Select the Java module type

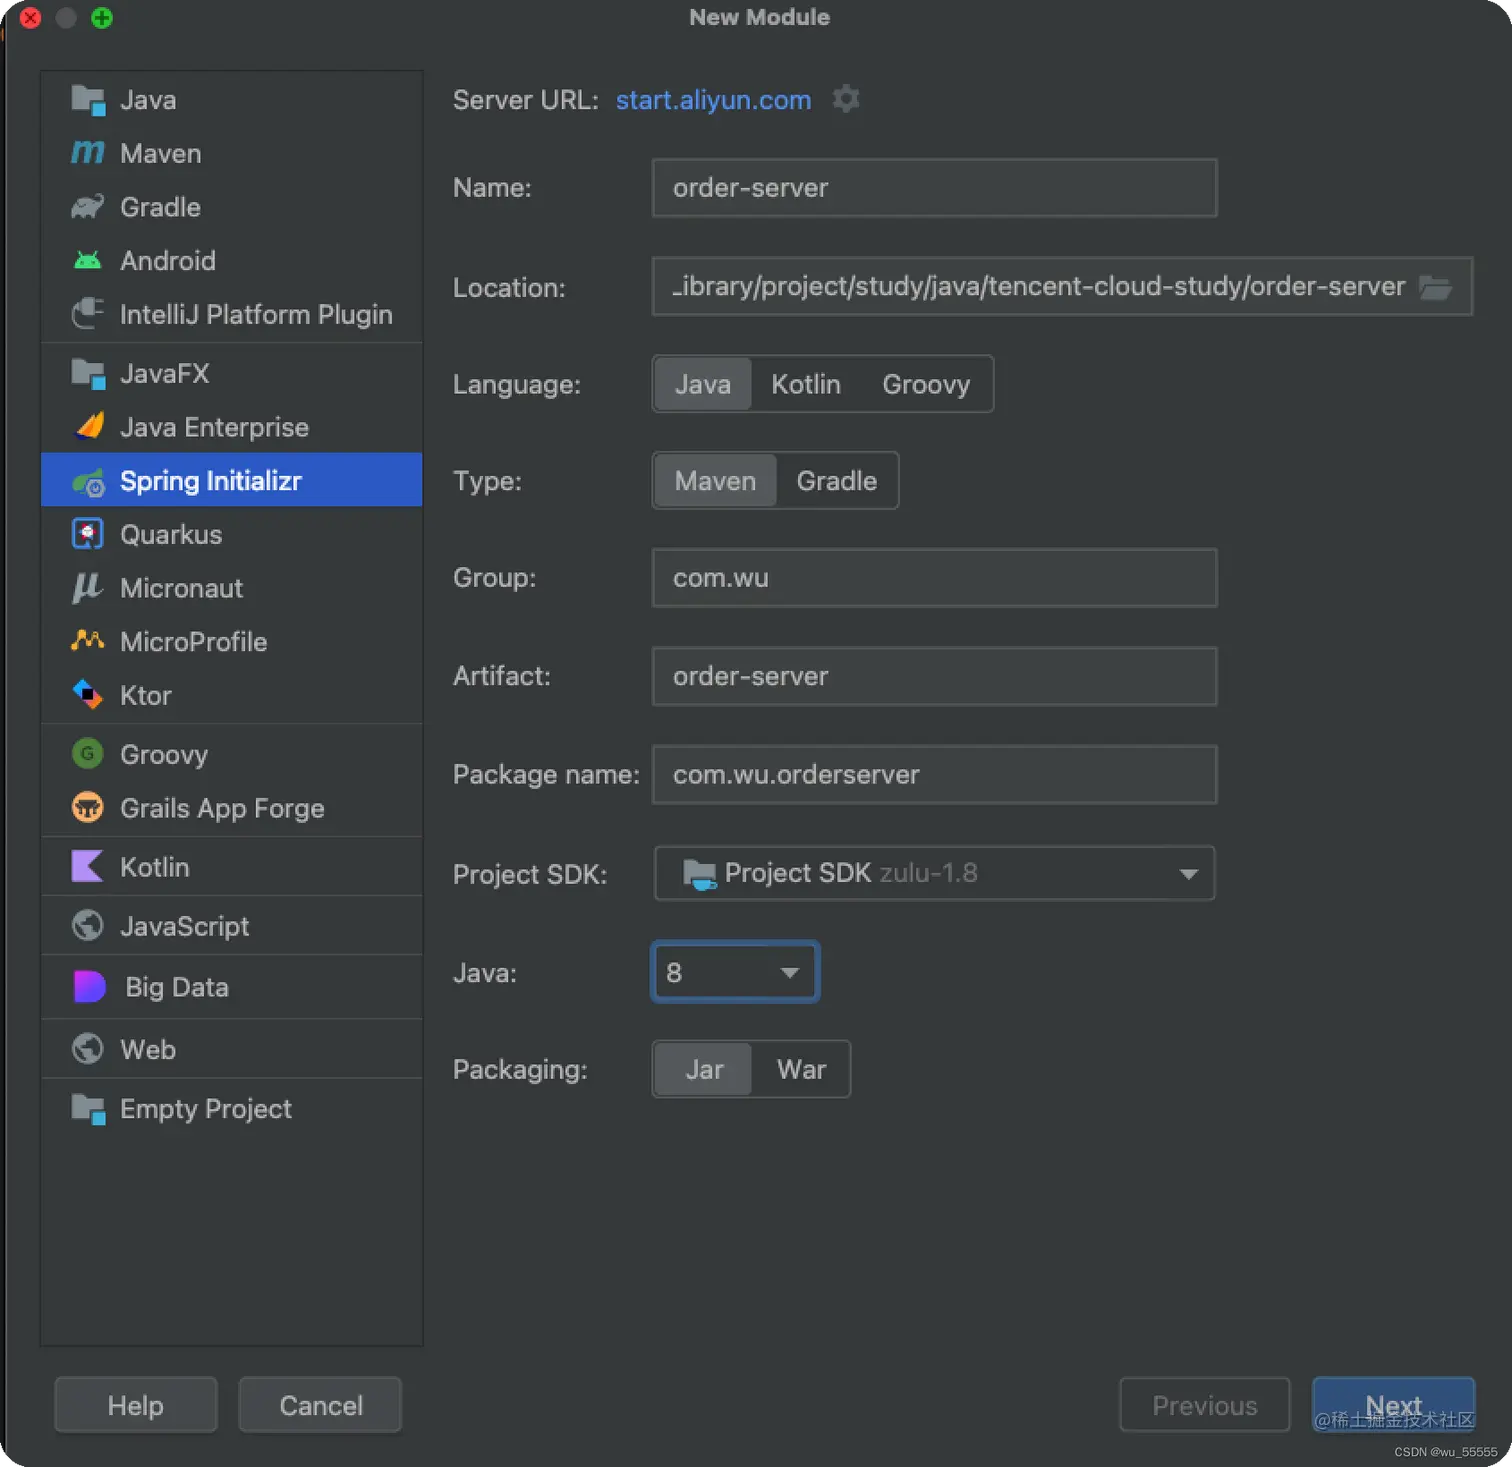pyautogui.click(x=231, y=100)
